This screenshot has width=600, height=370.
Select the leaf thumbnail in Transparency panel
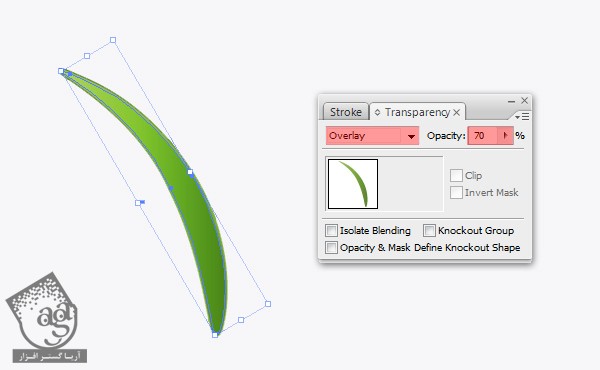(x=353, y=184)
